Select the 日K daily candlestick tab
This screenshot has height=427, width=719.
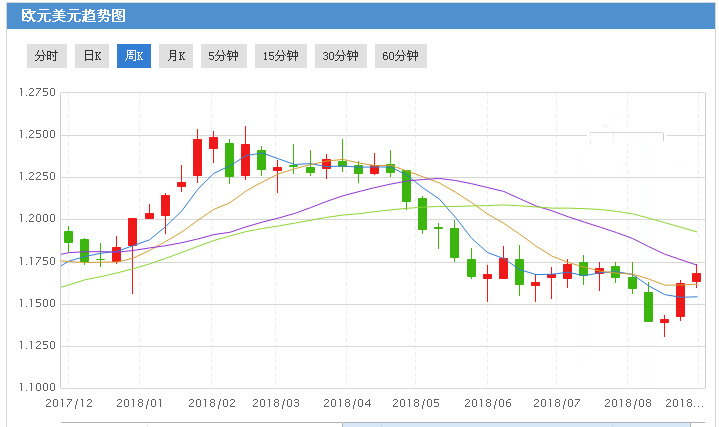(x=92, y=56)
